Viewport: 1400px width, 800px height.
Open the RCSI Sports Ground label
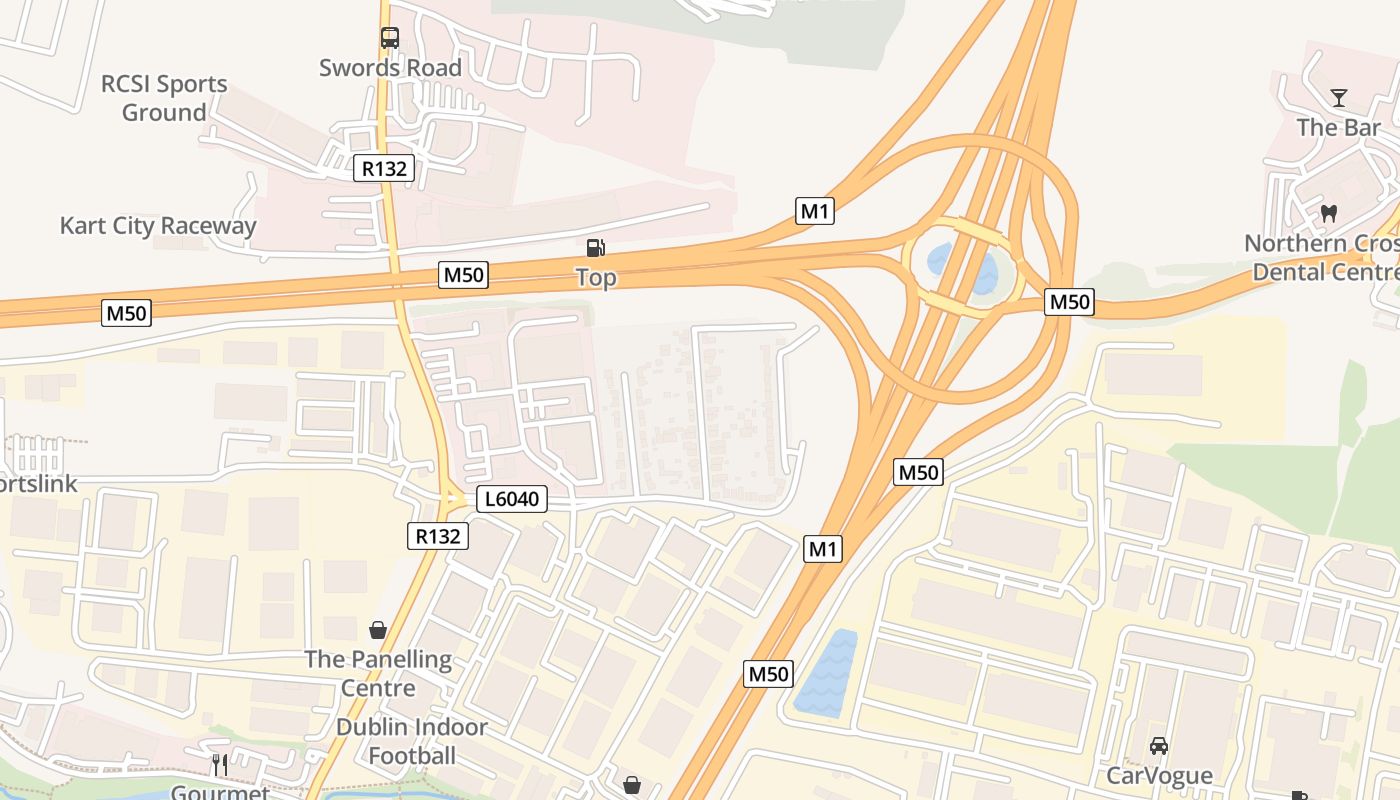pyautogui.click(x=164, y=98)
